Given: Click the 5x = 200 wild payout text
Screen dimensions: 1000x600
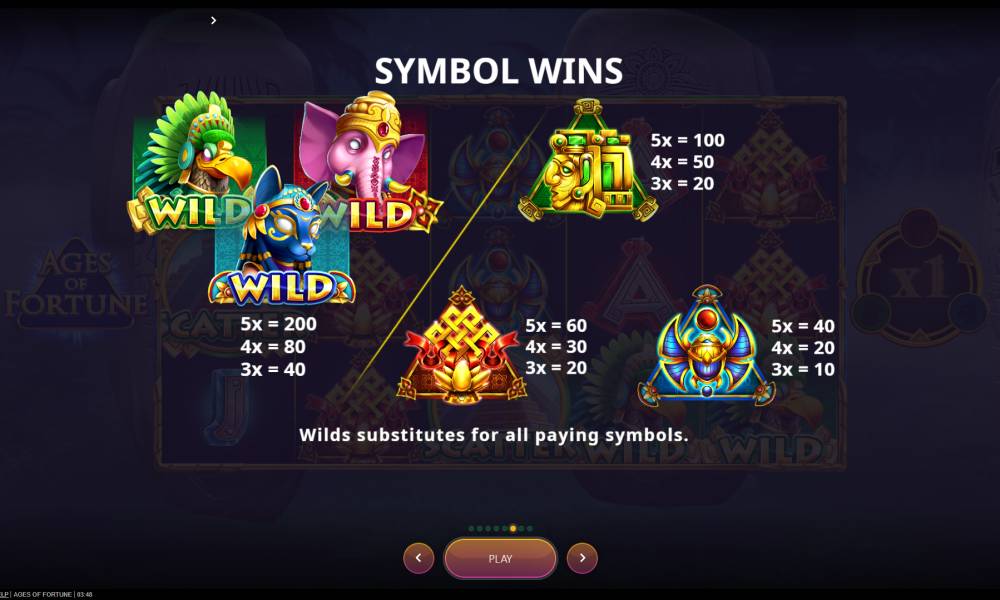Looking at the screenshot, I should point(278,324).
